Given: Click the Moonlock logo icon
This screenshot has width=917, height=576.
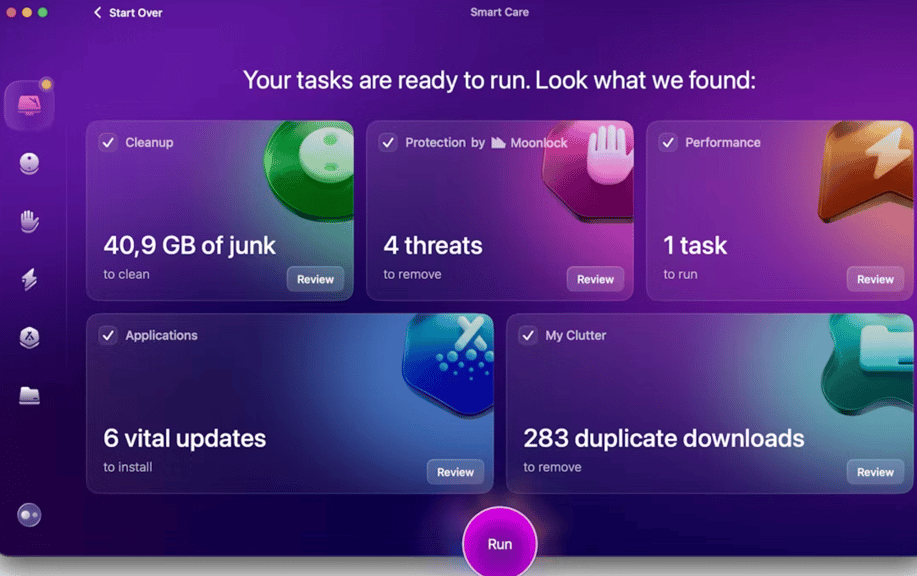Looking at the screenshot, I should [498, 143].
